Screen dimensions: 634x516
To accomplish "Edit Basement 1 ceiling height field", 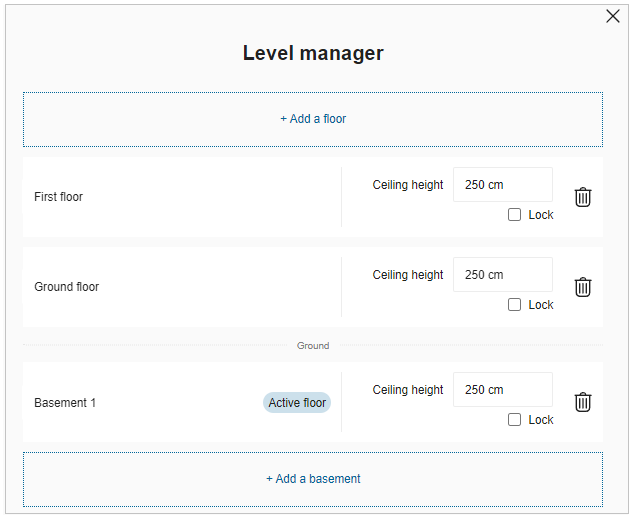I will tap(503, 389).
